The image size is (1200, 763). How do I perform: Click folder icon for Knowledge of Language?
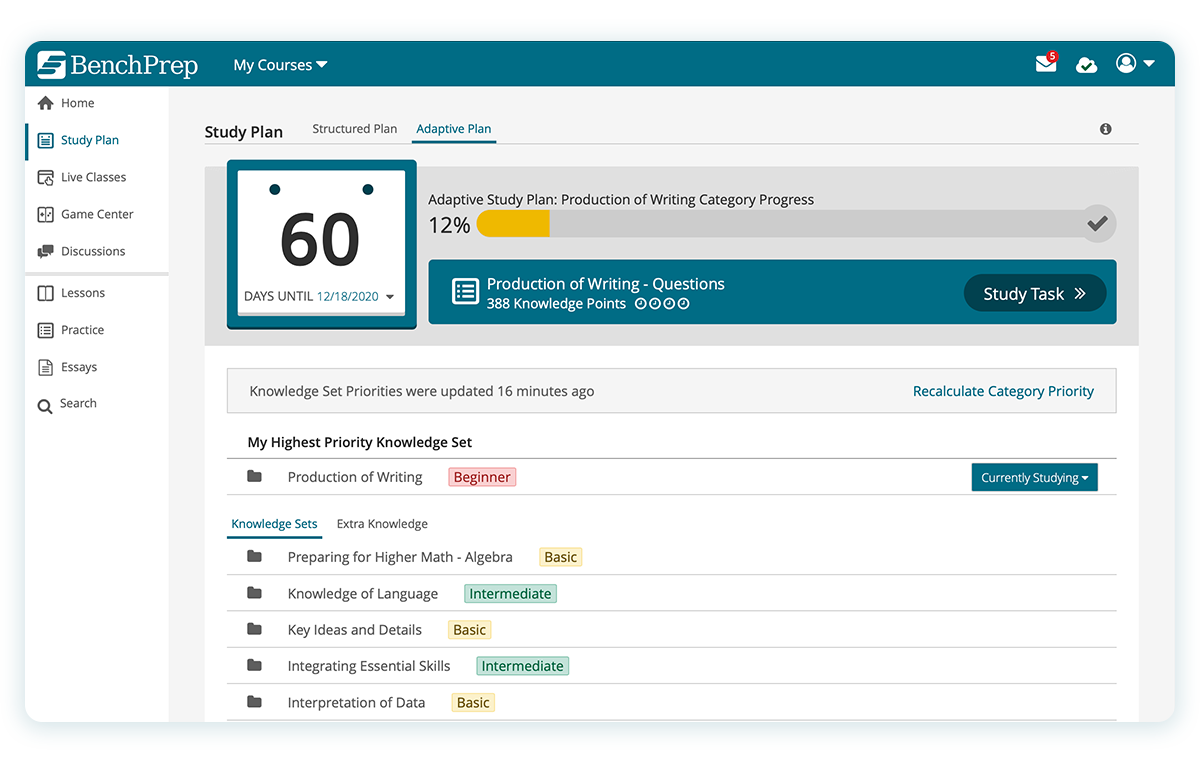tap(255, 593)
